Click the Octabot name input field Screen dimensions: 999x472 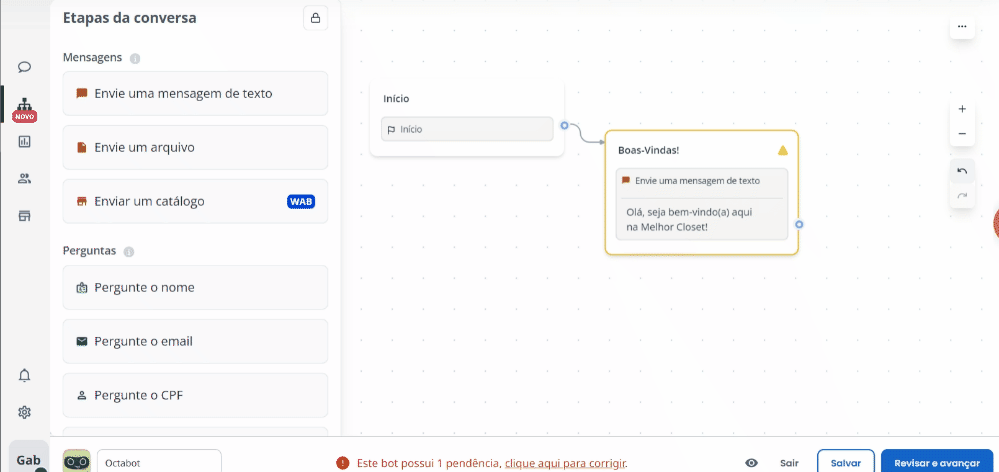coord(159,461)
